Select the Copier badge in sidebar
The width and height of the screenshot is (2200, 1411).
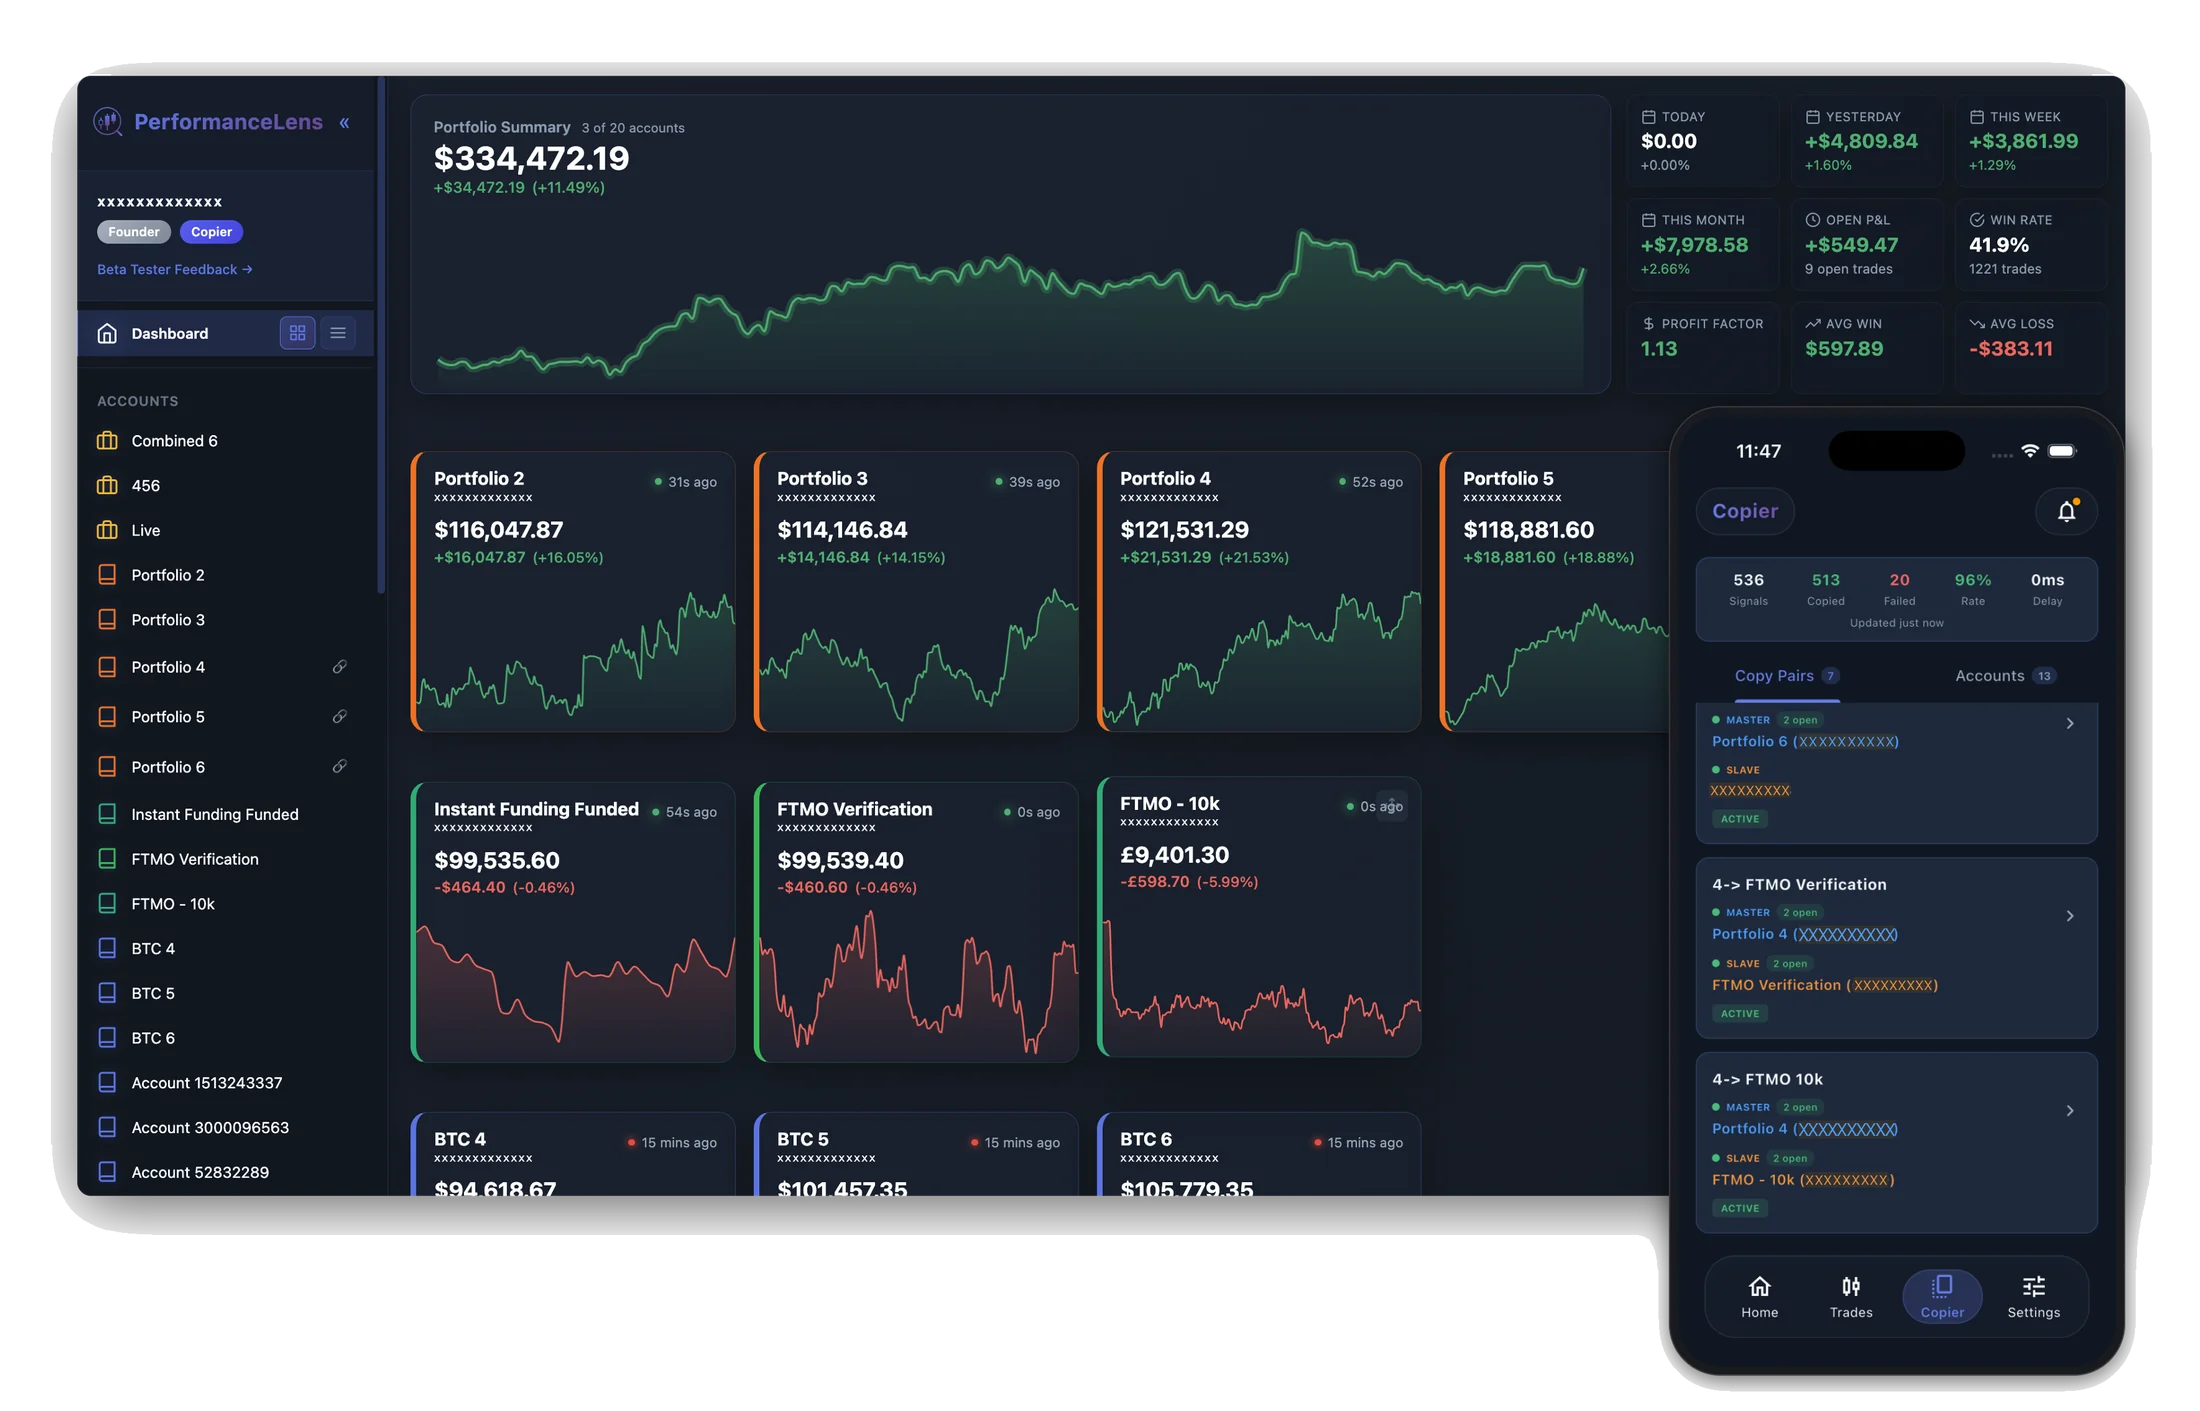[211, 232]
